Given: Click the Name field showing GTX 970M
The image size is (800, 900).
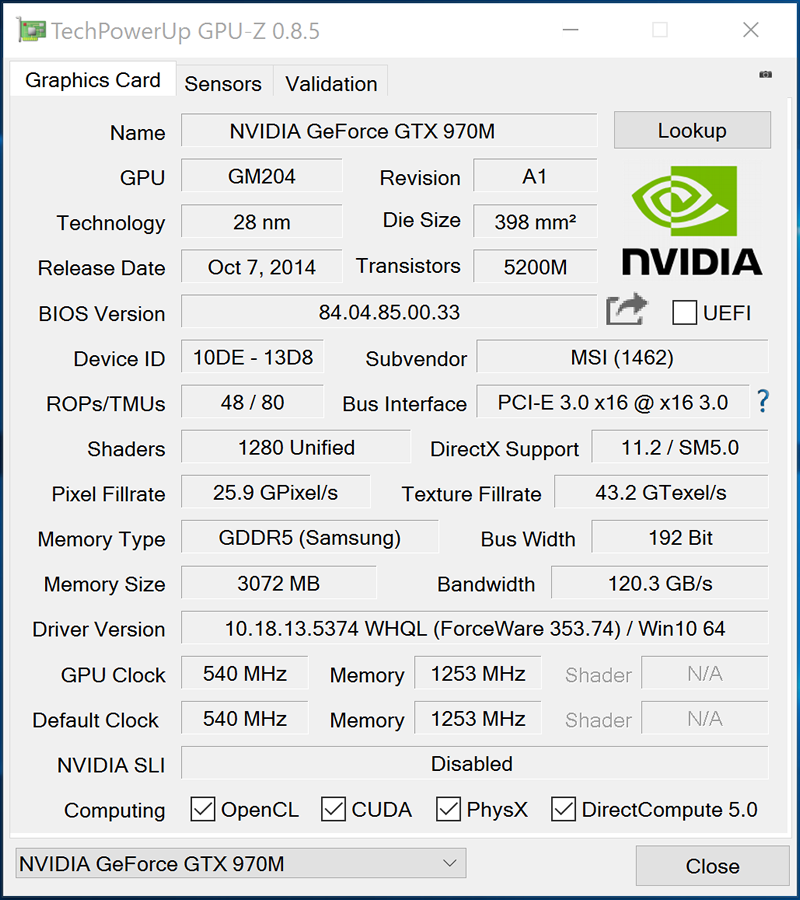Looking at the screenshot, I should coord(389,130).
